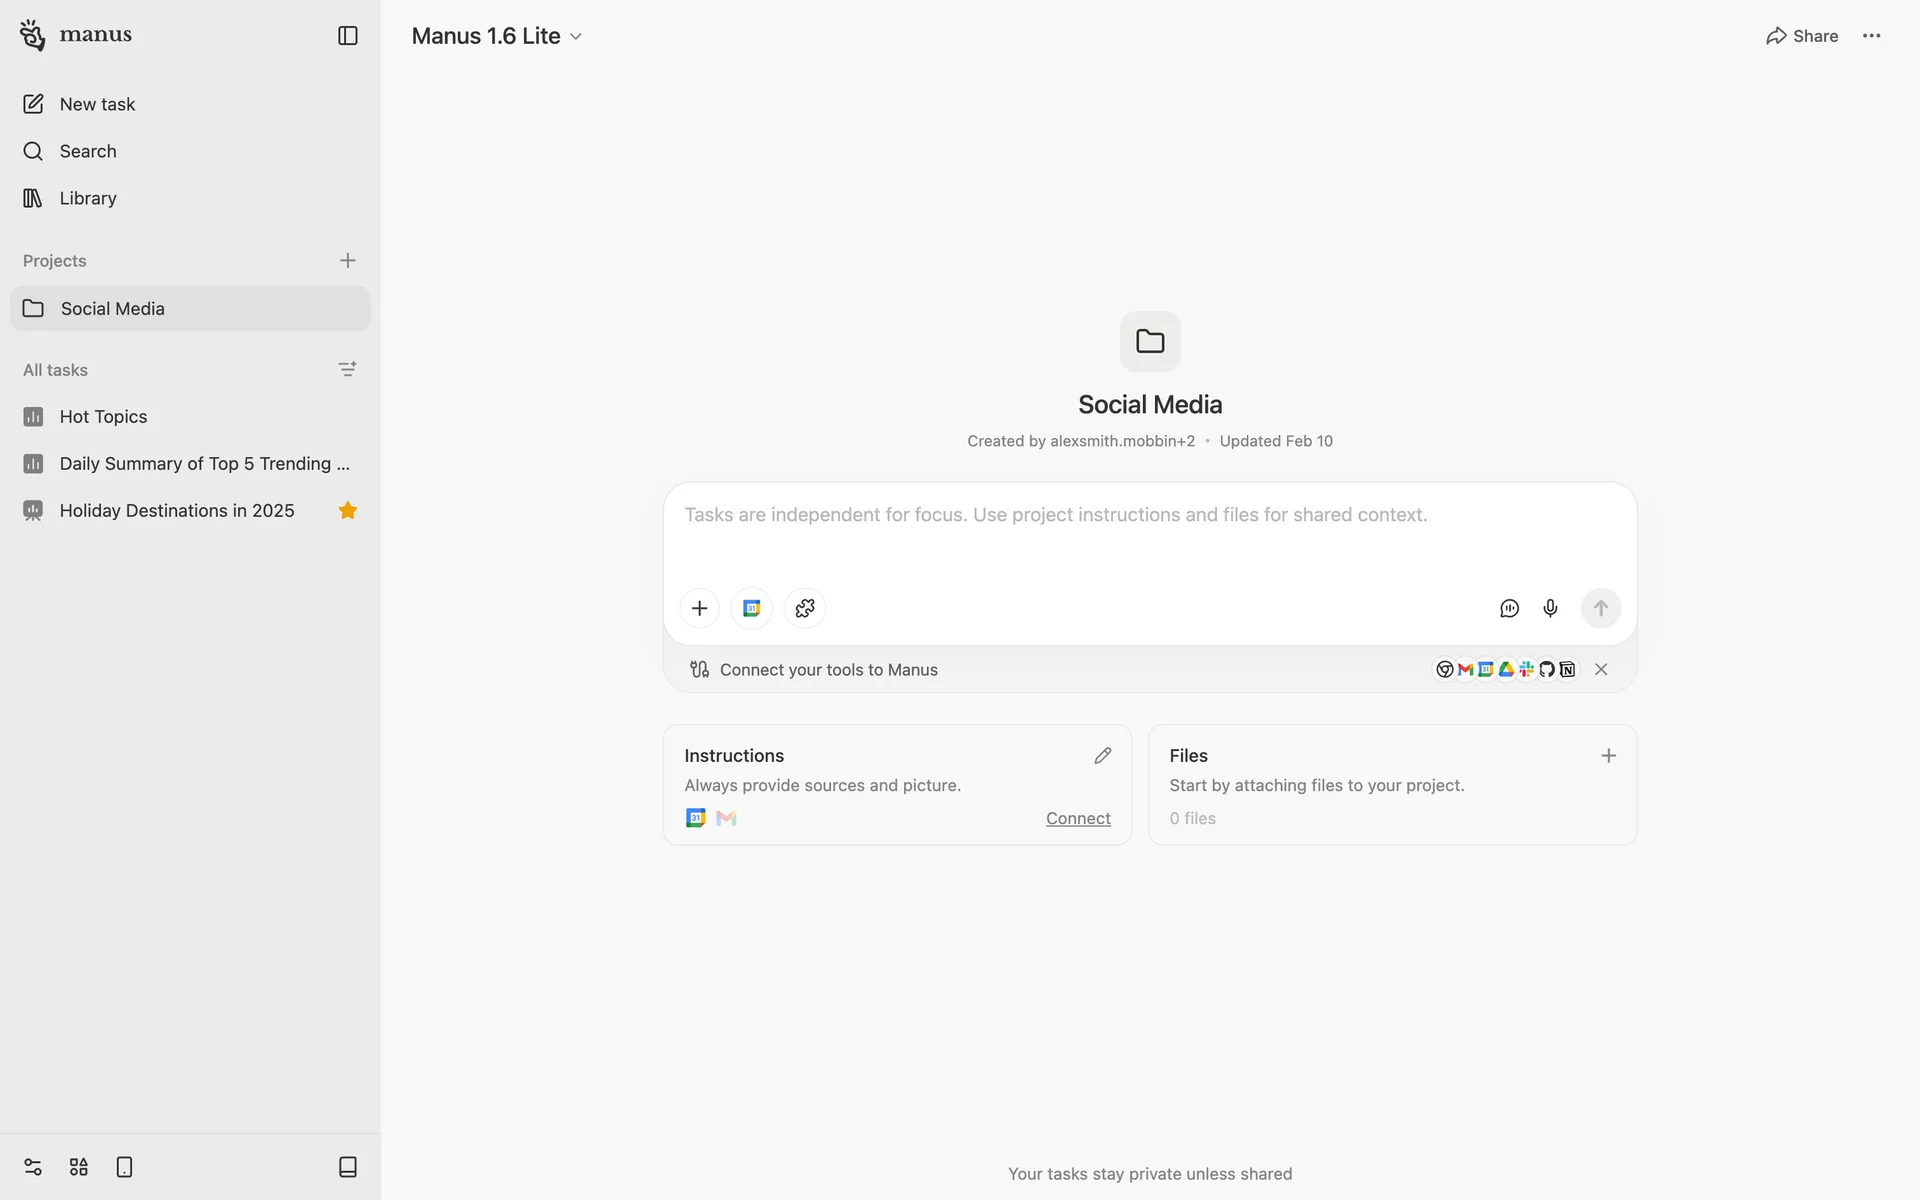
Task: Add a new project with plus icon
Action: [x=347, y=261]
